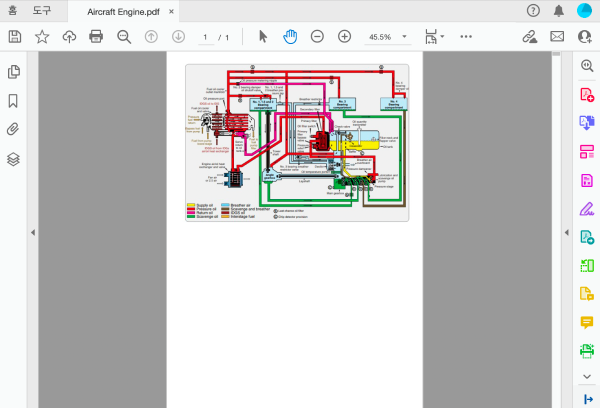Click the collapse tools pane icon
Screen dimensions: 600x408
click(588, 400)
